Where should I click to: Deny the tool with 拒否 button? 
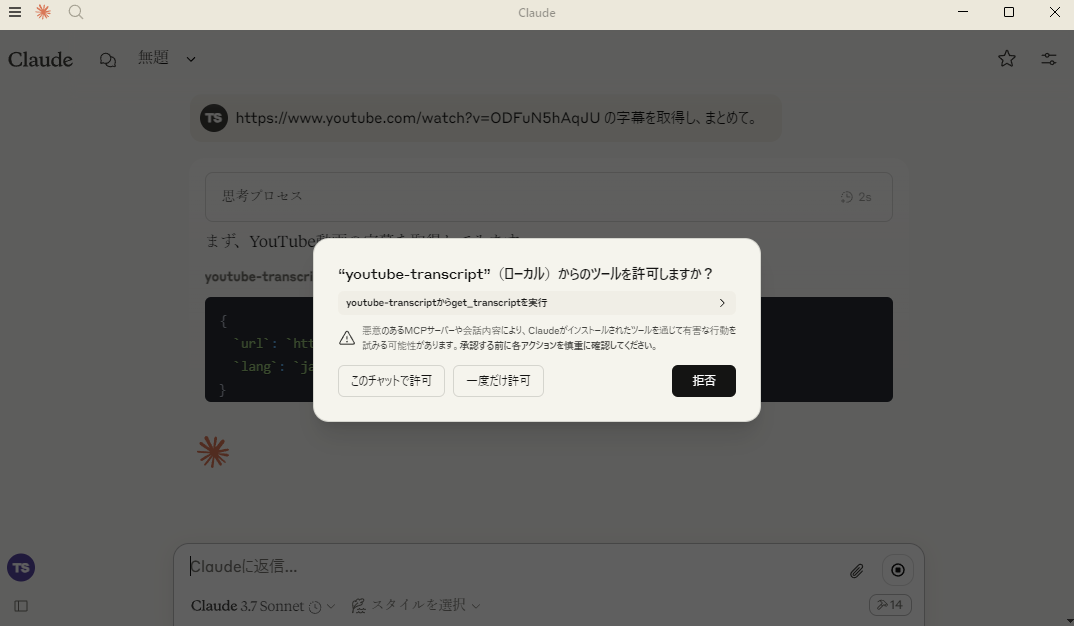703,381
